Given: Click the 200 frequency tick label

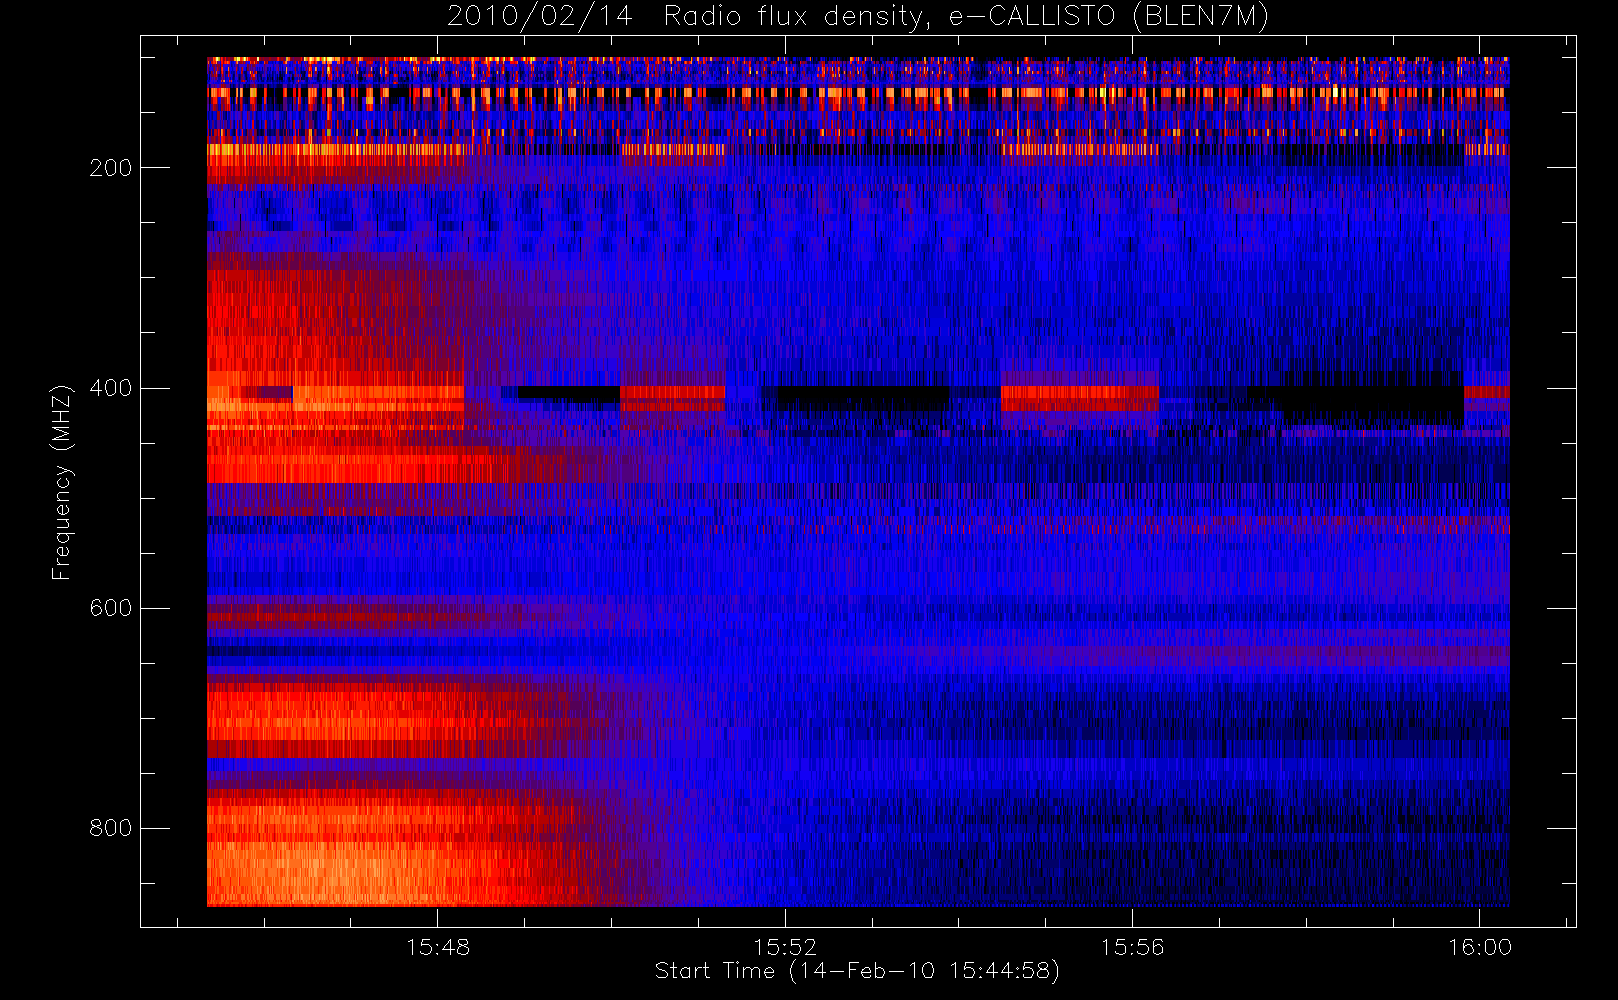Looking at the screenshot, I should (x=110, y=168).
